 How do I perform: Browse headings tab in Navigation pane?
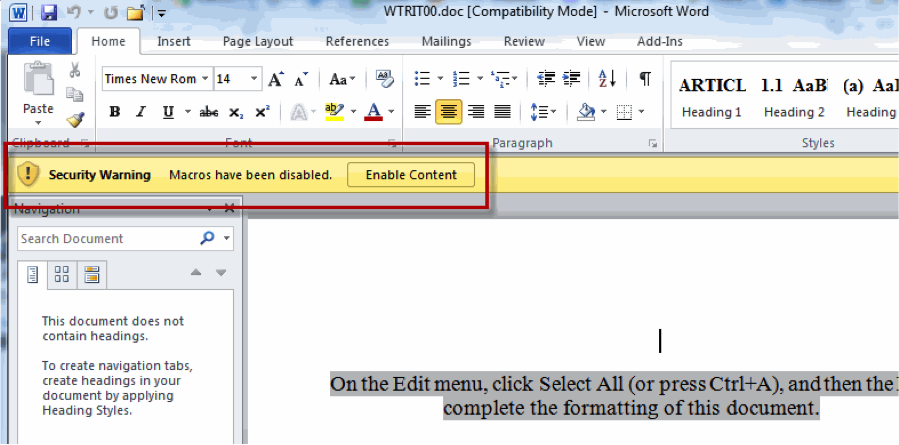(x=32, y=275)
